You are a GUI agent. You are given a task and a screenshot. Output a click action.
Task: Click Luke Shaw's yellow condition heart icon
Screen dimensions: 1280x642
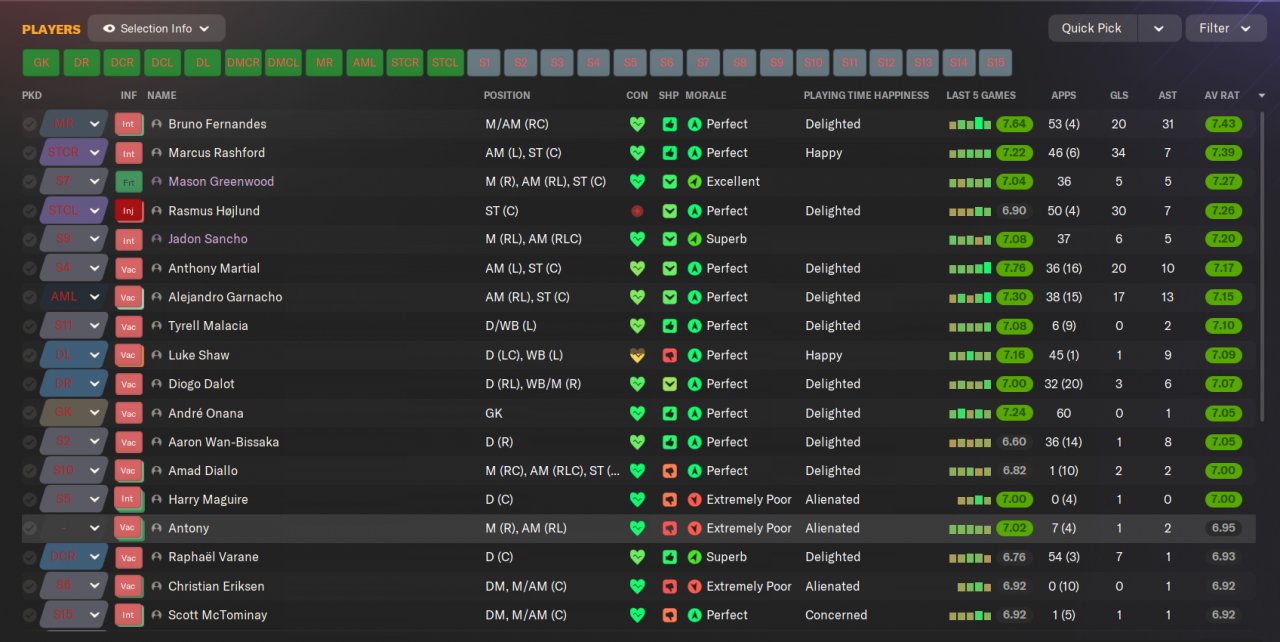tap(637, 355)
